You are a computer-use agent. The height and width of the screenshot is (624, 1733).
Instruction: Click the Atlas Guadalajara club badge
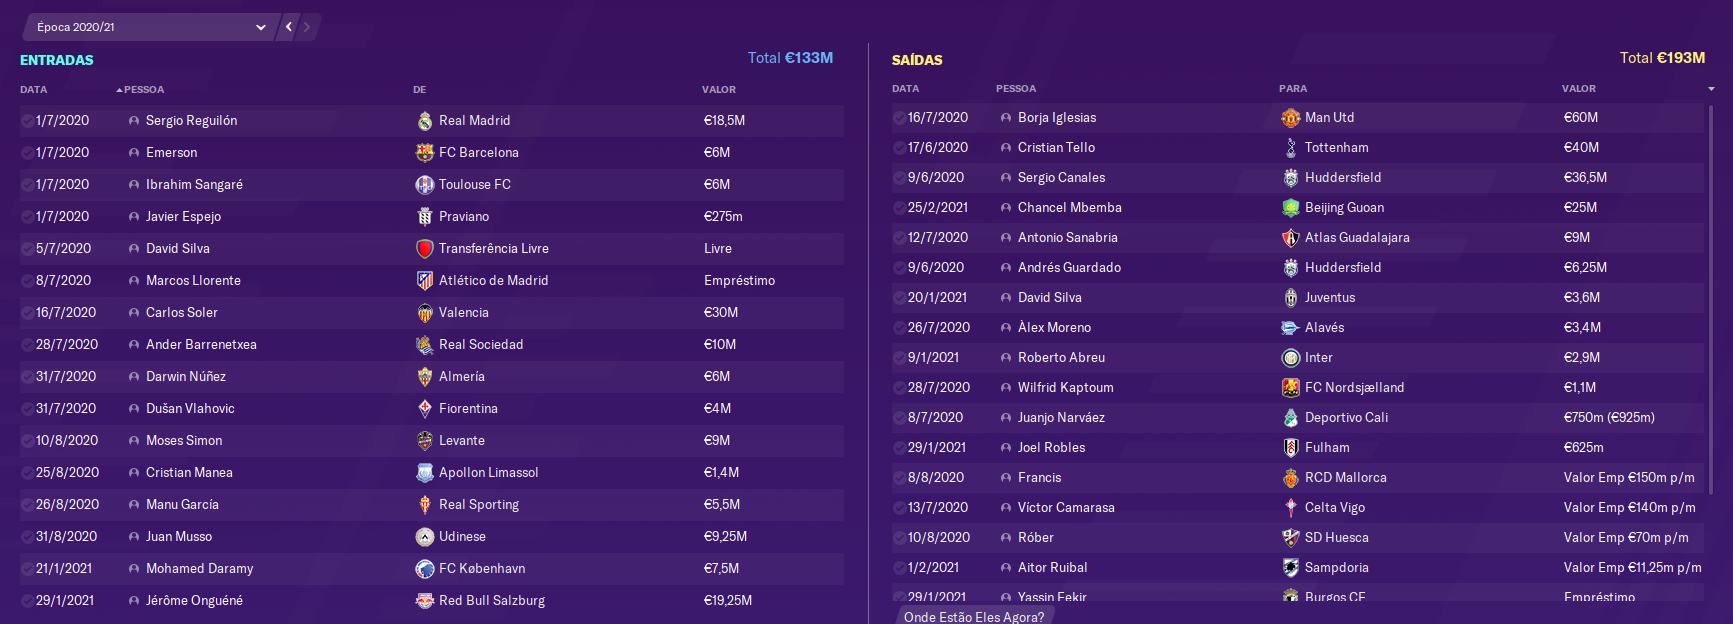pos(1291,238)
